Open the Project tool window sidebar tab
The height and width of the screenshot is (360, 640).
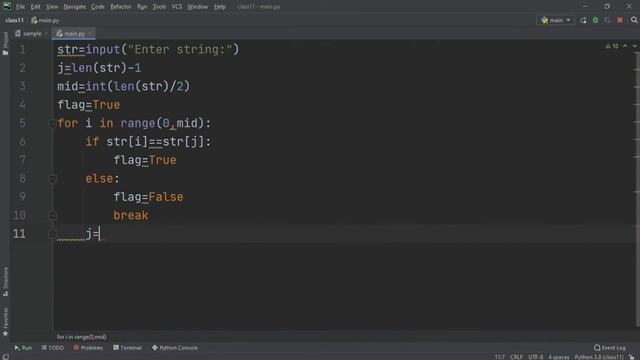click(5, 43)
